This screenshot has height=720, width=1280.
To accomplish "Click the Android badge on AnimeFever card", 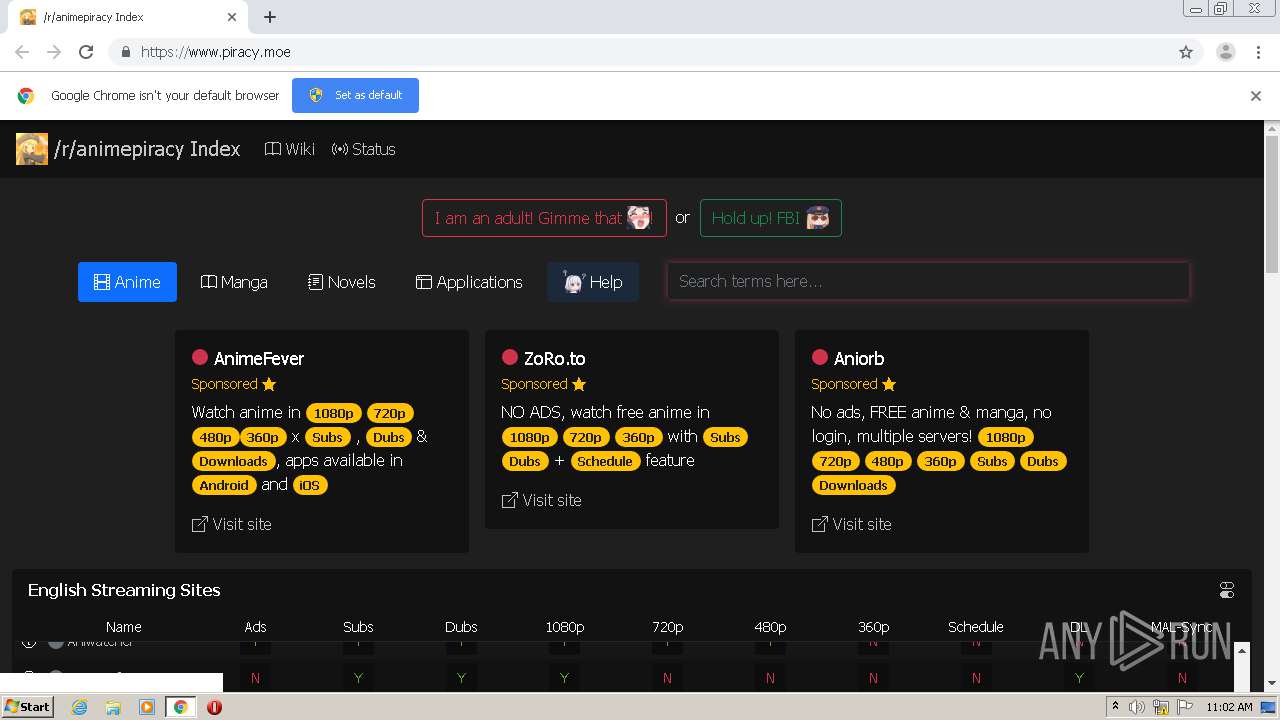I will (x=224, y=485).
